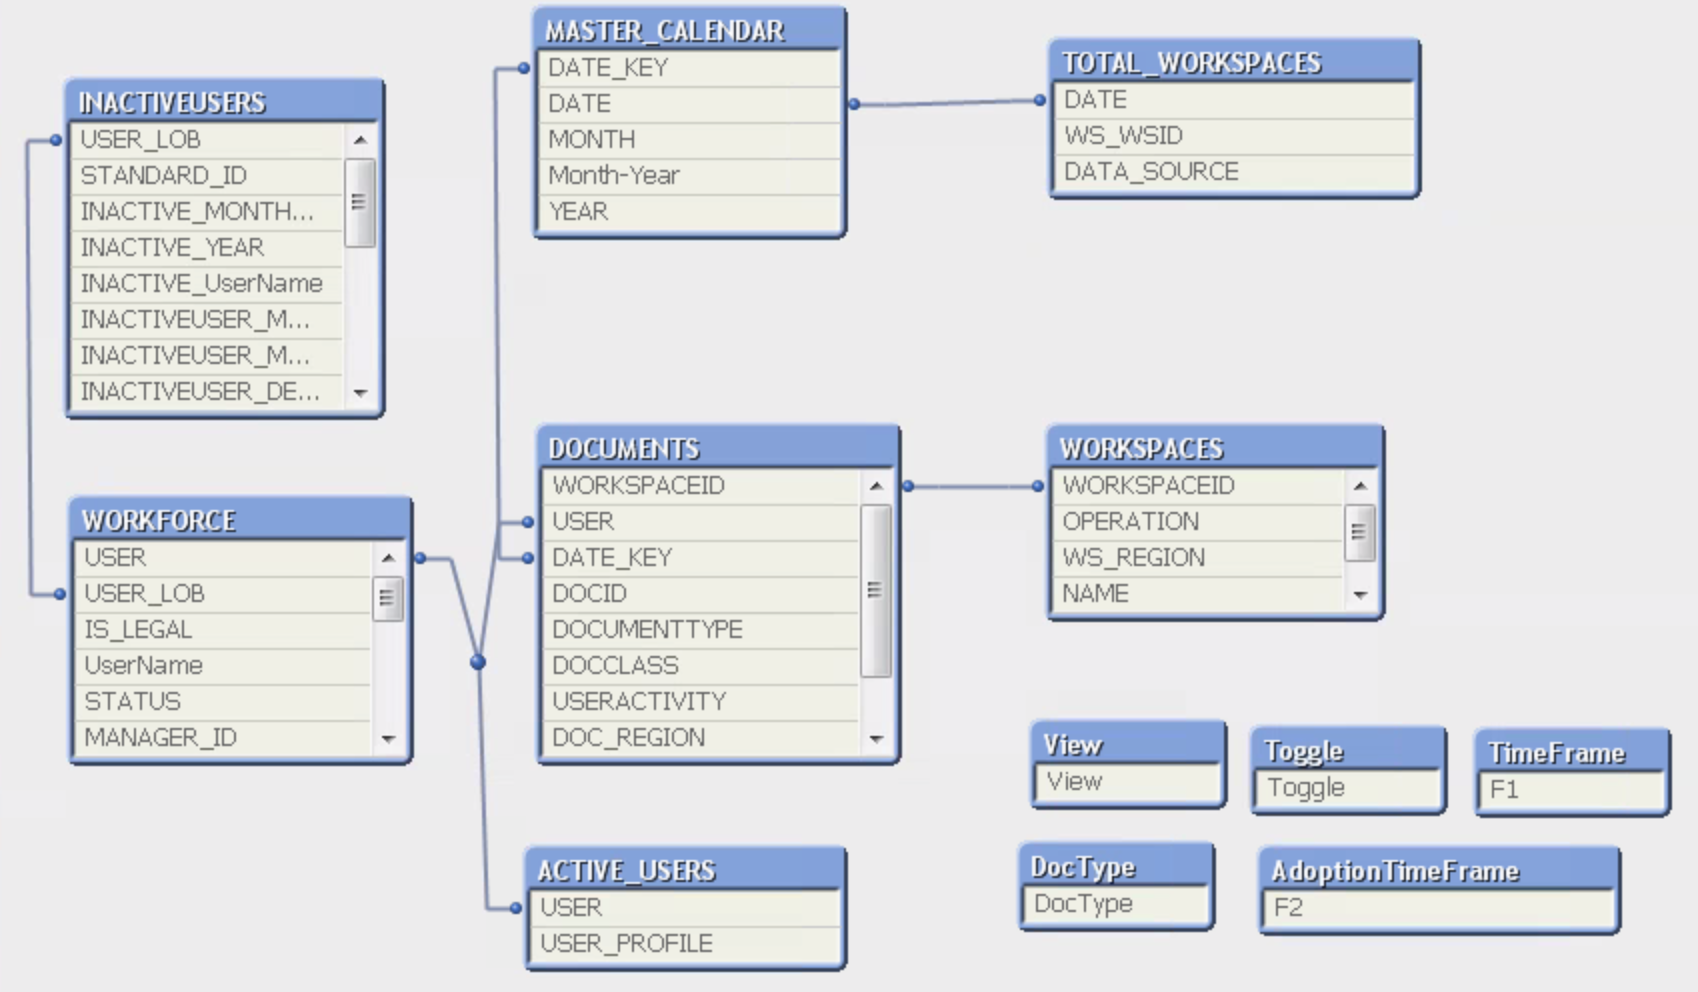Select the INACTIVEUSER_DE... field
This screenshot has height=992, width=1698.
coord(208,392)
